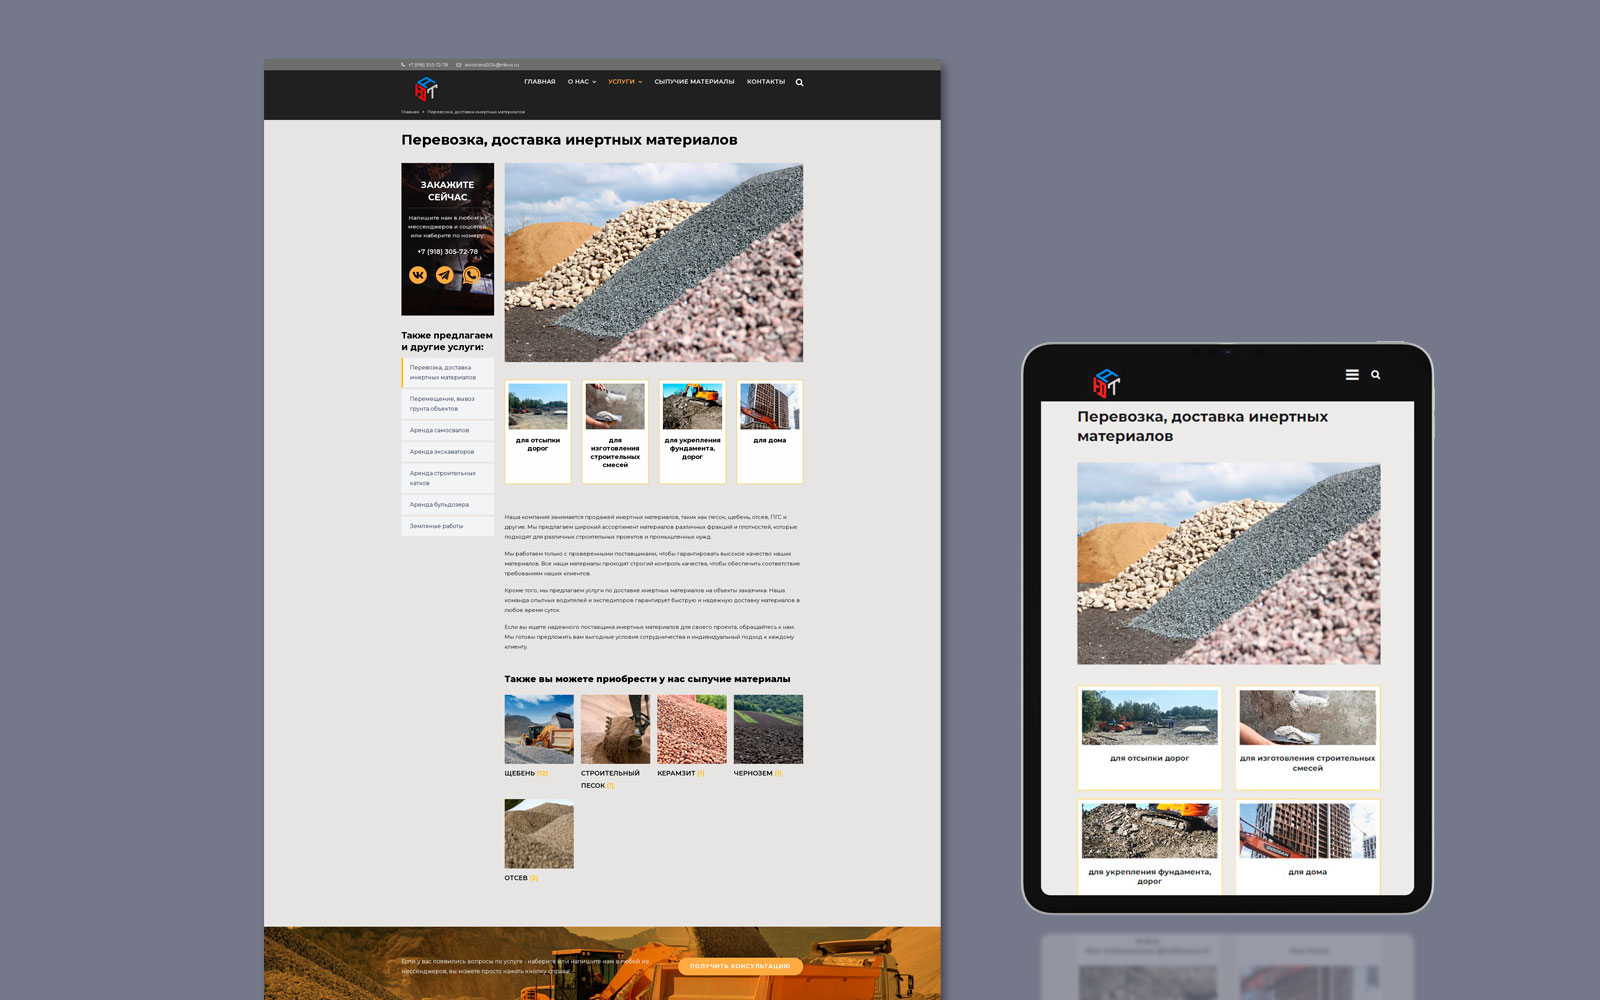Open the search icon in the desktop navigation
1600x1000 pixels.
tap(799, 82)
